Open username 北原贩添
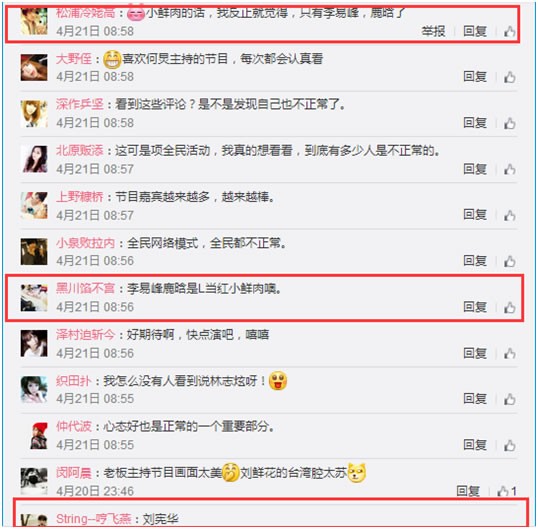This screenshot has width=538, height=529. click(80, 150)
